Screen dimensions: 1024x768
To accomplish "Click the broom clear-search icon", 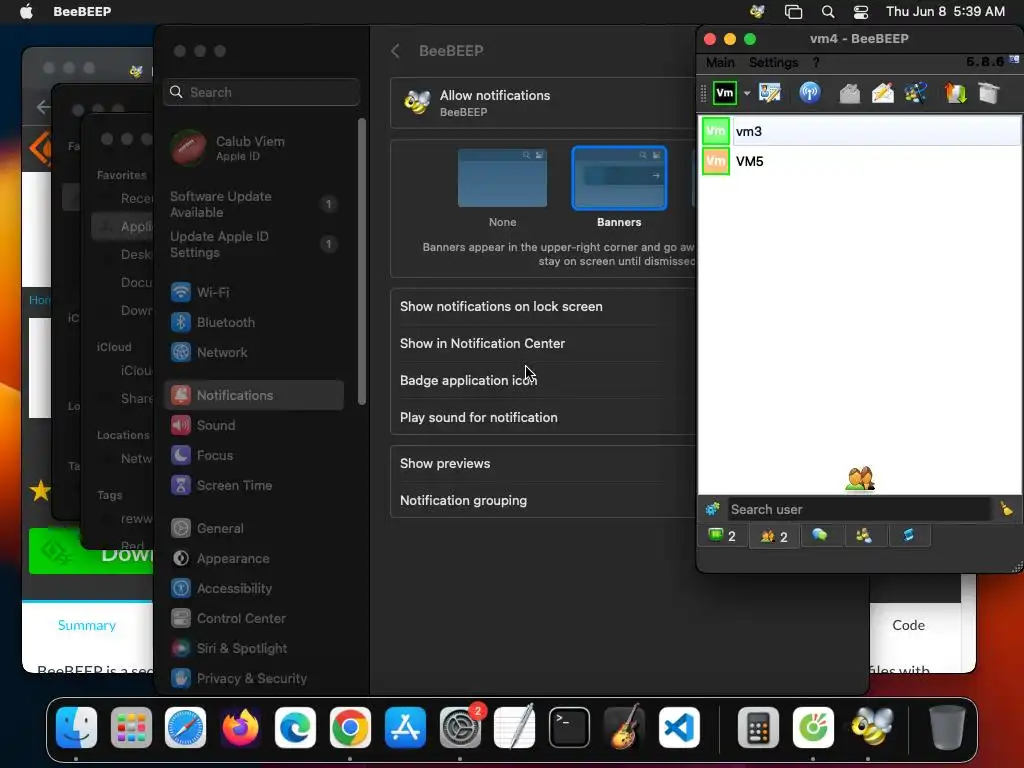I will coord(1006,509).
